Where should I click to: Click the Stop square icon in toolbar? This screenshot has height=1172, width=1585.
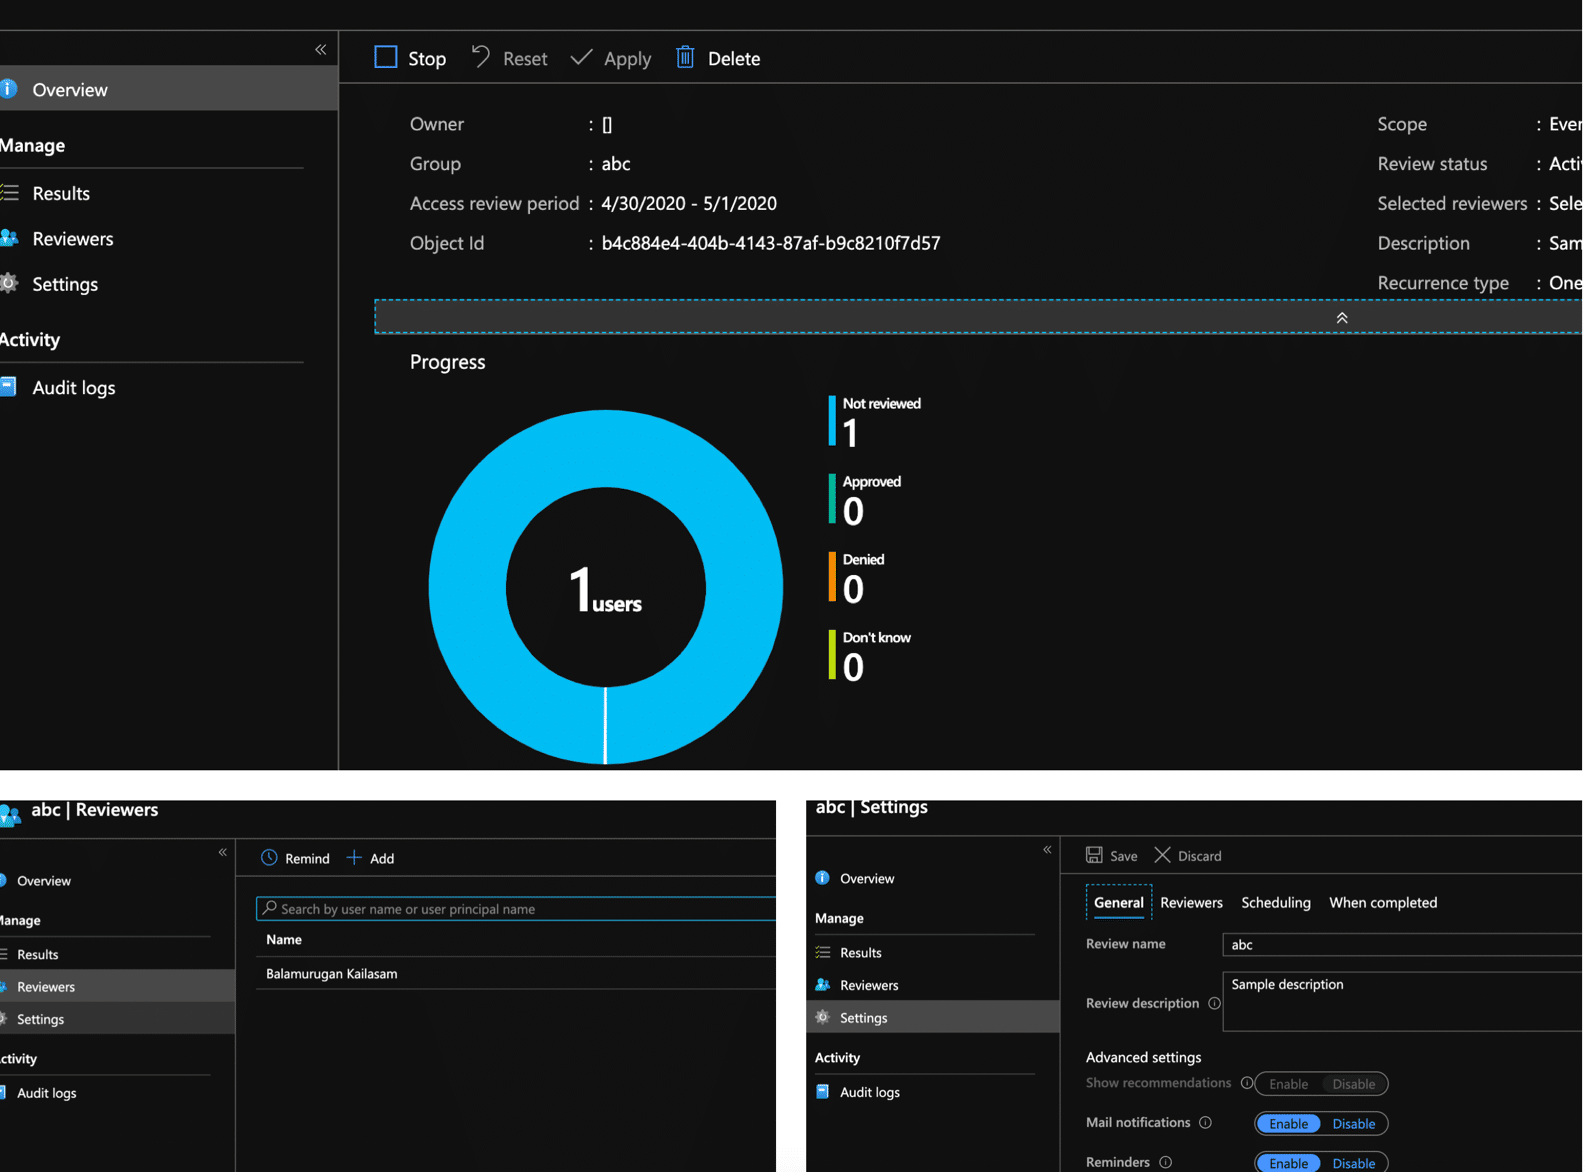(386, 58)
